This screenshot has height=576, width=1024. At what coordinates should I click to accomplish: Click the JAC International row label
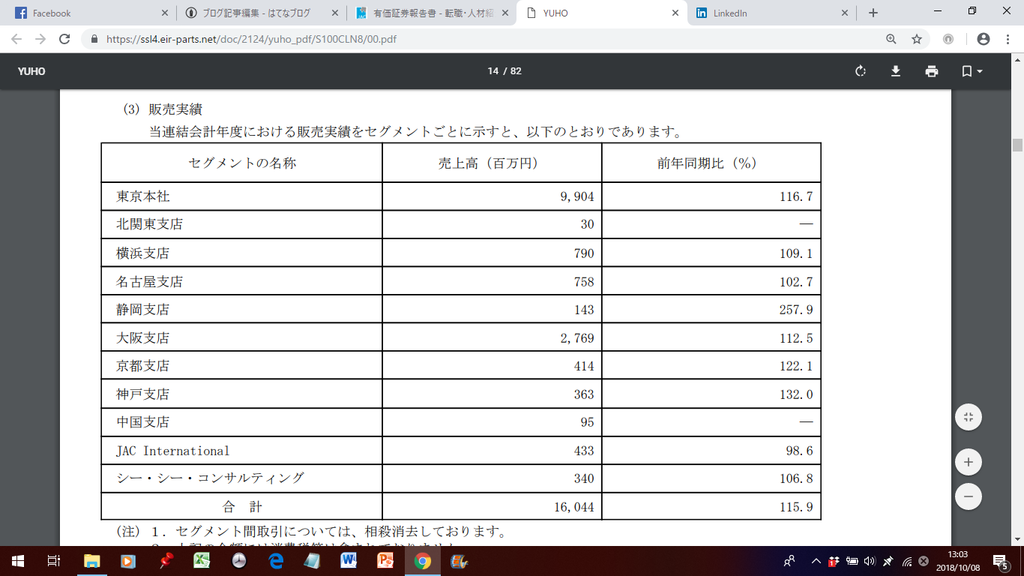[172, 451]
